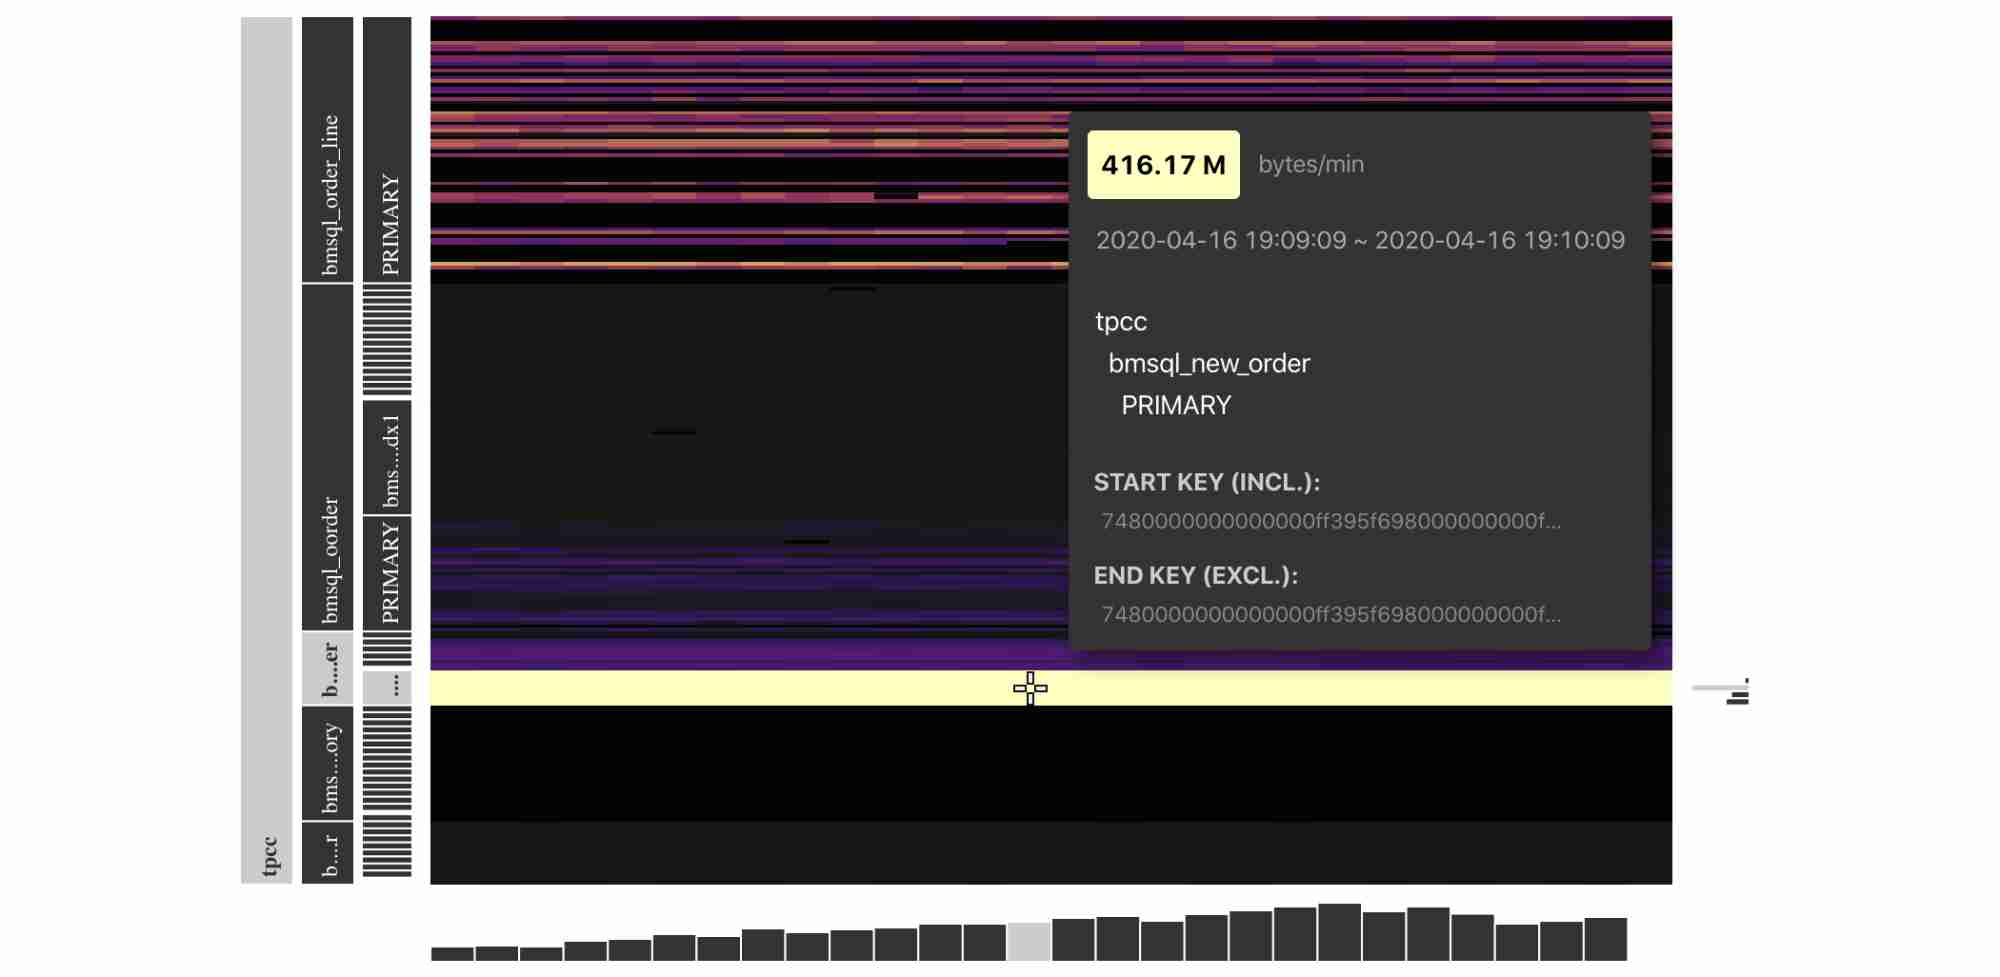This screenshot has width=2000, height=977.
Task: Click the bytes/min unit label
Action: point(1311,165)
